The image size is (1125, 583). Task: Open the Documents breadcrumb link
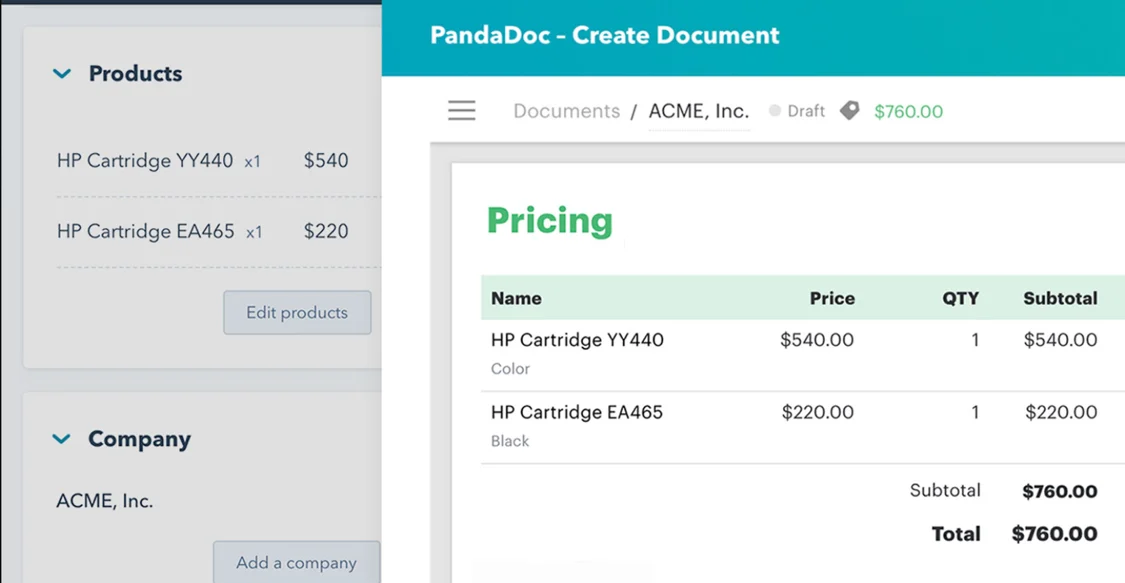(566, 111)
